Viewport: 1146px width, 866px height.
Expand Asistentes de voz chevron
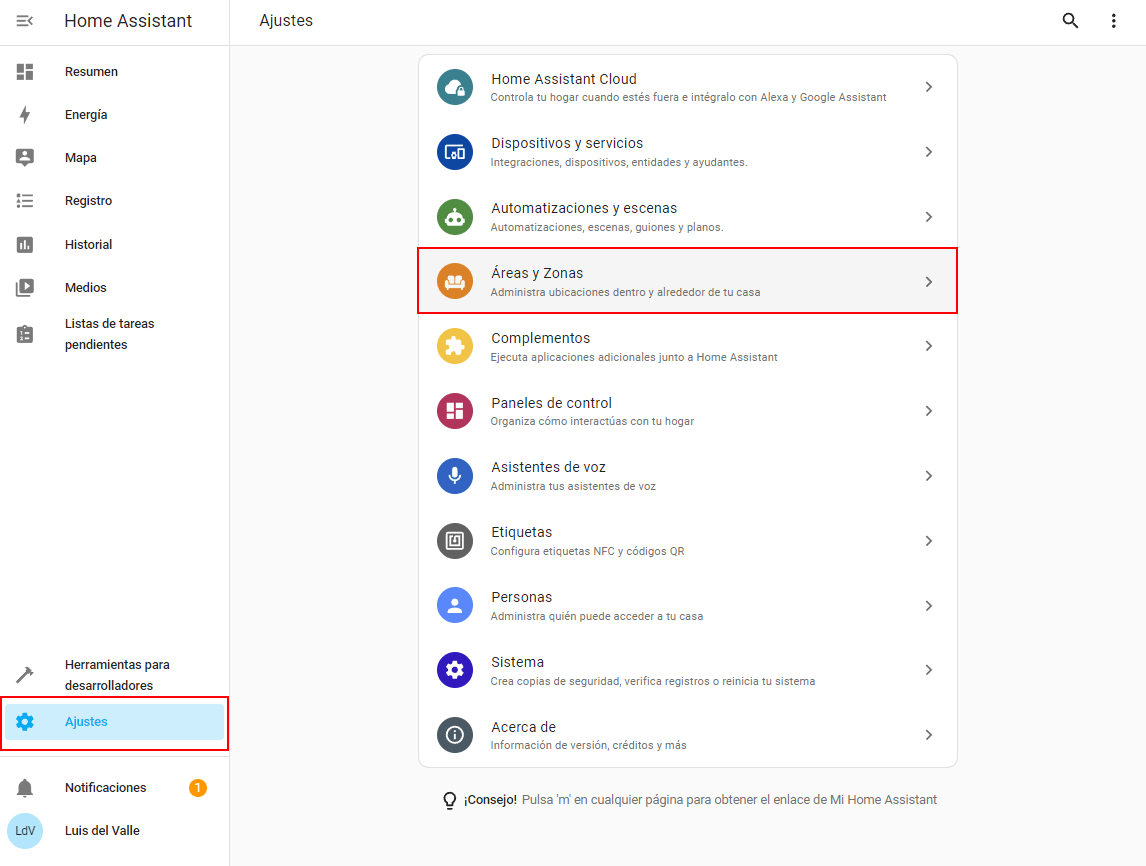[928, 476]
